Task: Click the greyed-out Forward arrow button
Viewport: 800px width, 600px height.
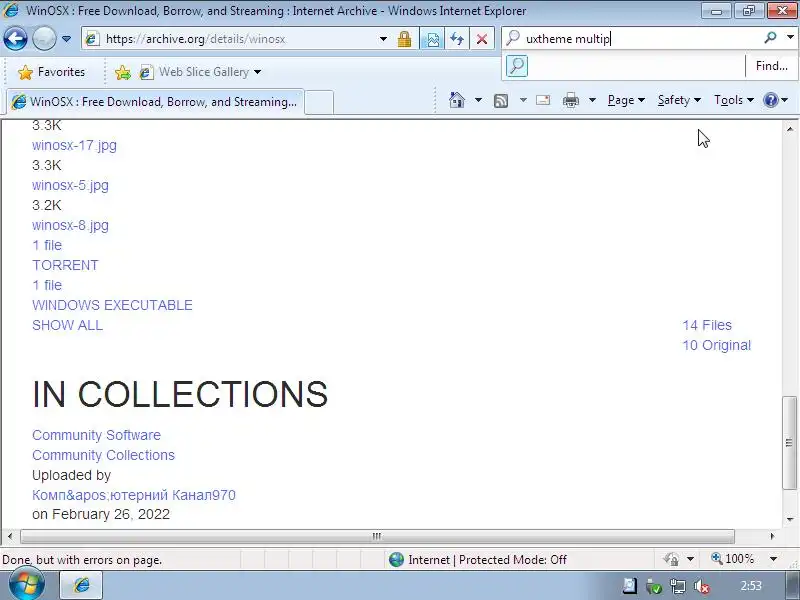Action: [x=44, y=39]
